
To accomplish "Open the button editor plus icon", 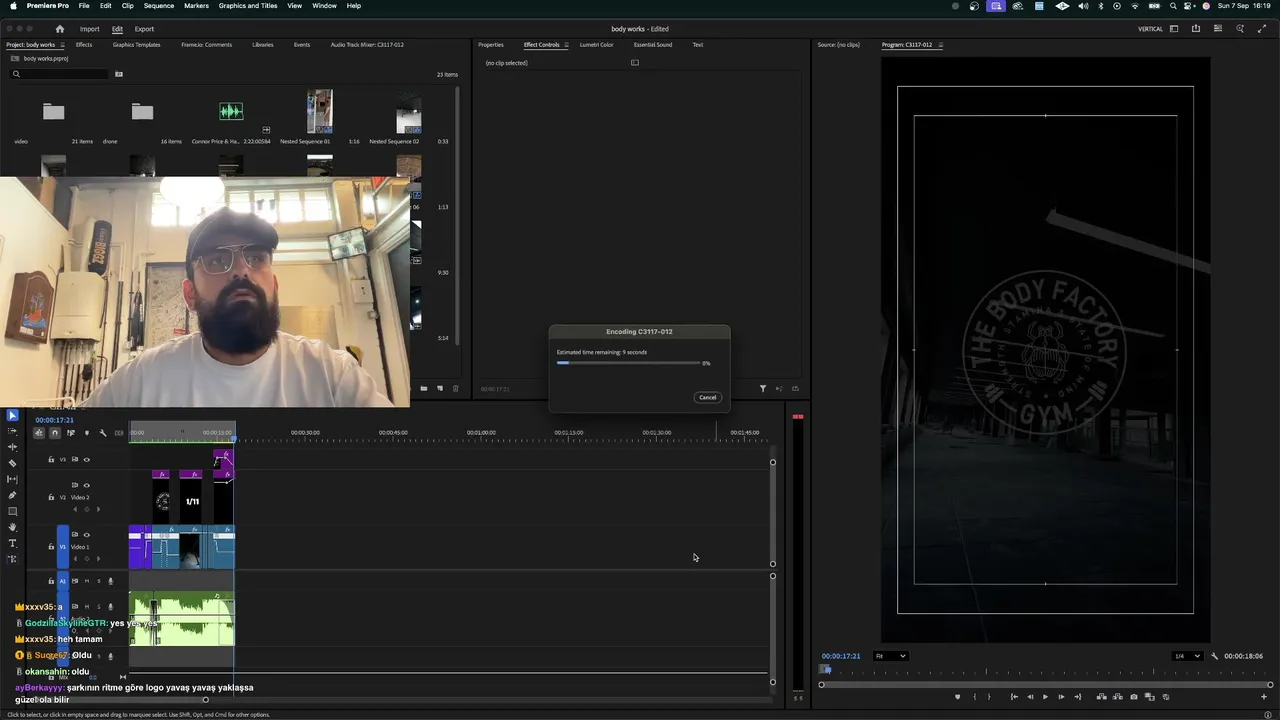I will coord(1264,697).
